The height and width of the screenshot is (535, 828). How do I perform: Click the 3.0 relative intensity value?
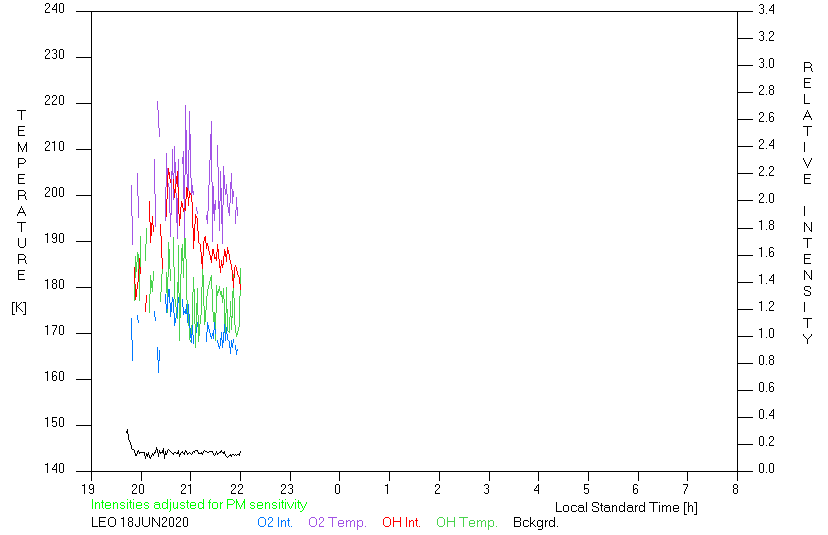tap(766, 63)
